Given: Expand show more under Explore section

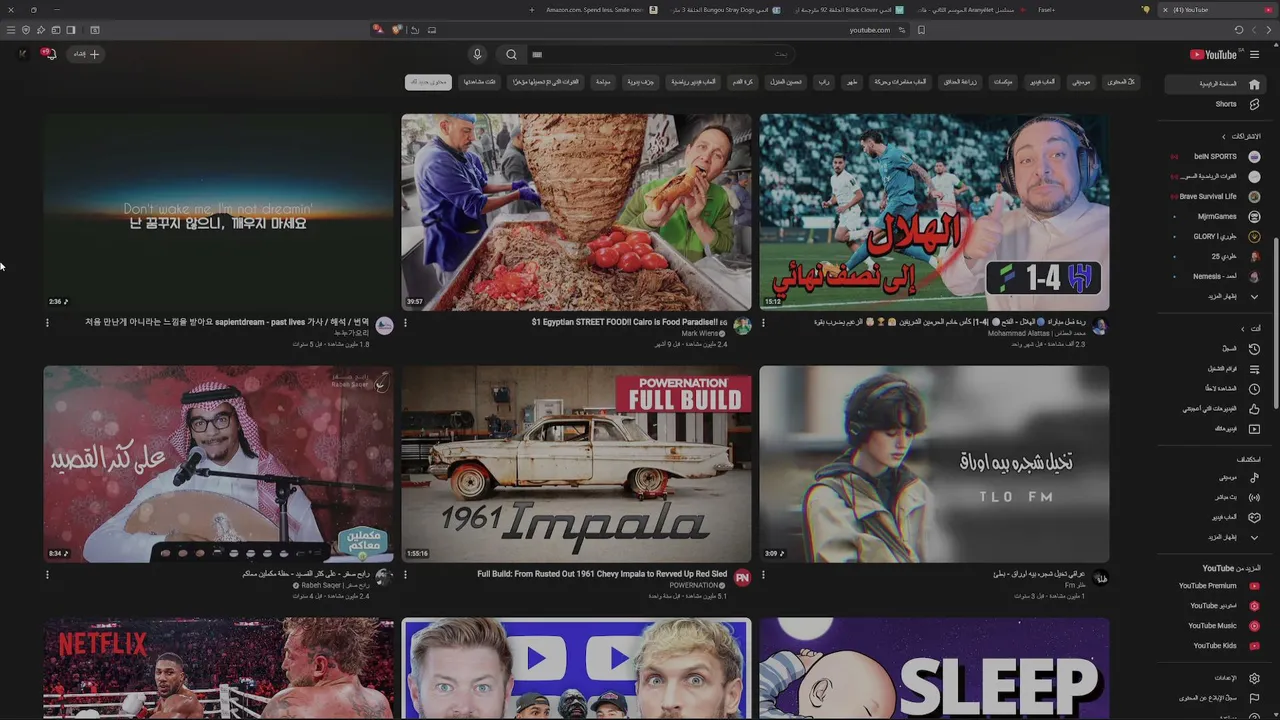Looking at the screenshot, I should [x=1216, y=537].
